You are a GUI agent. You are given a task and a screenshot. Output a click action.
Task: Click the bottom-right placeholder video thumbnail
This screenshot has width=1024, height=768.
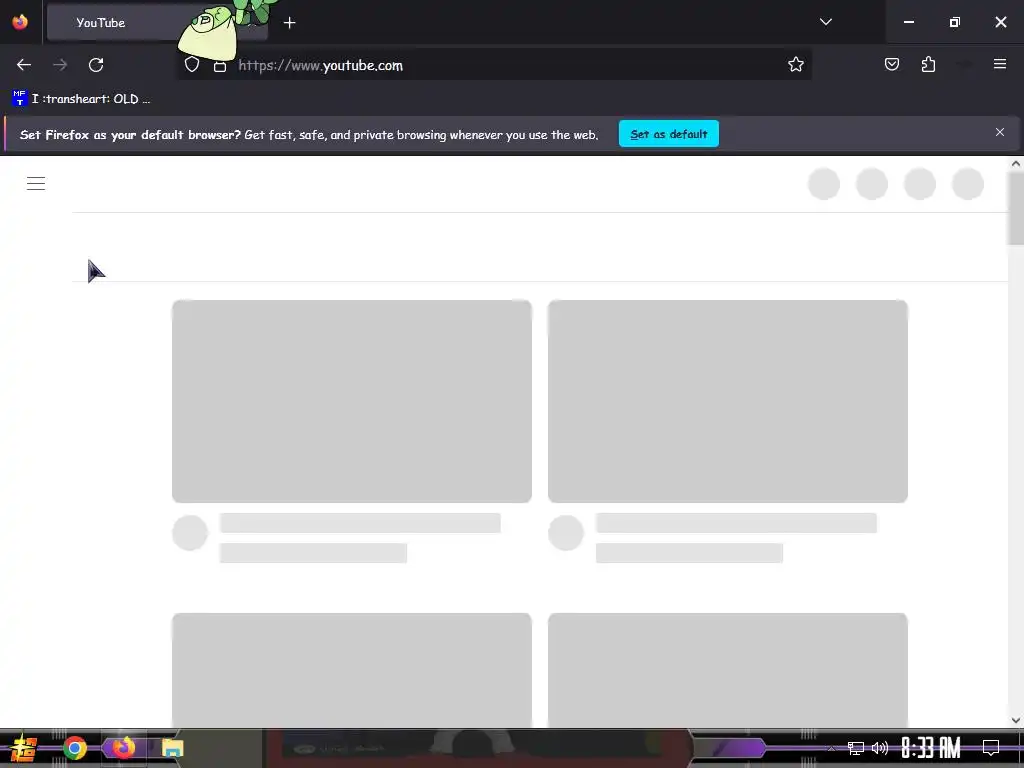click(728, 670)
